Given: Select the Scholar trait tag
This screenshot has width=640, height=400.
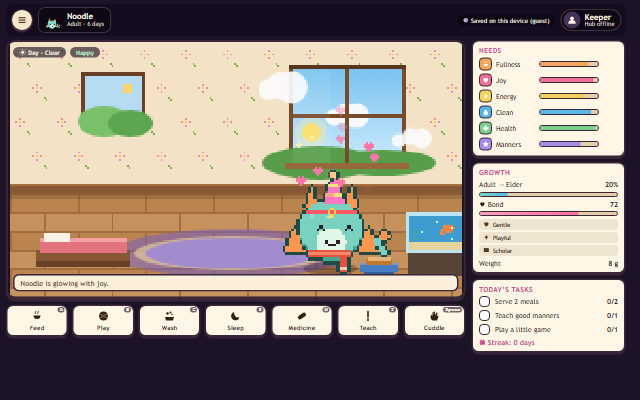Looking at the screenshot, I should pos(548,251).
